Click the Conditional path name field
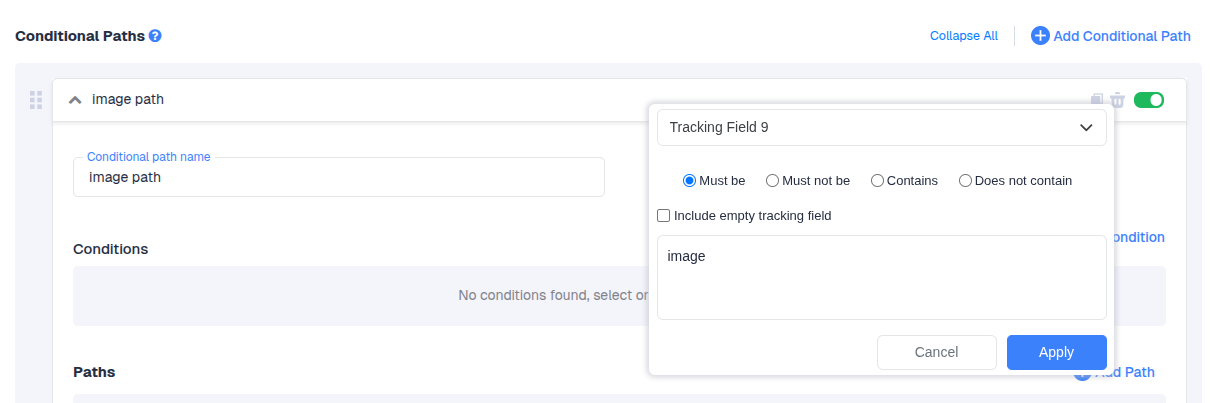The height and width of the screenshot is (403, 1214). [338, 177]
